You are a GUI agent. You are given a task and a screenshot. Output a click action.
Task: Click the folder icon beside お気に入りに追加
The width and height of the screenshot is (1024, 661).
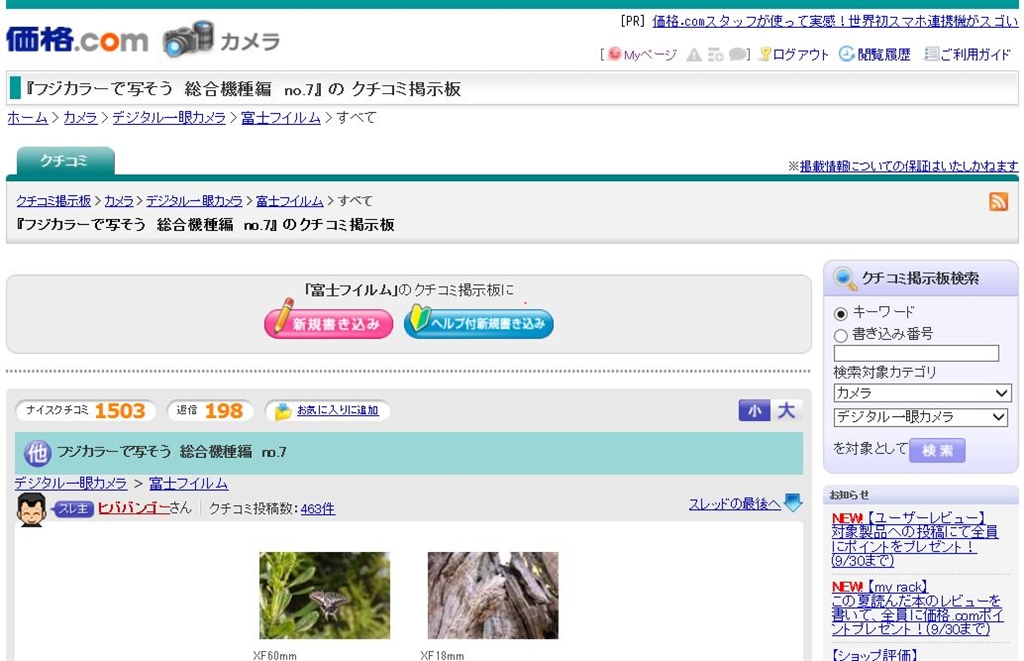[x=283, y=411]
